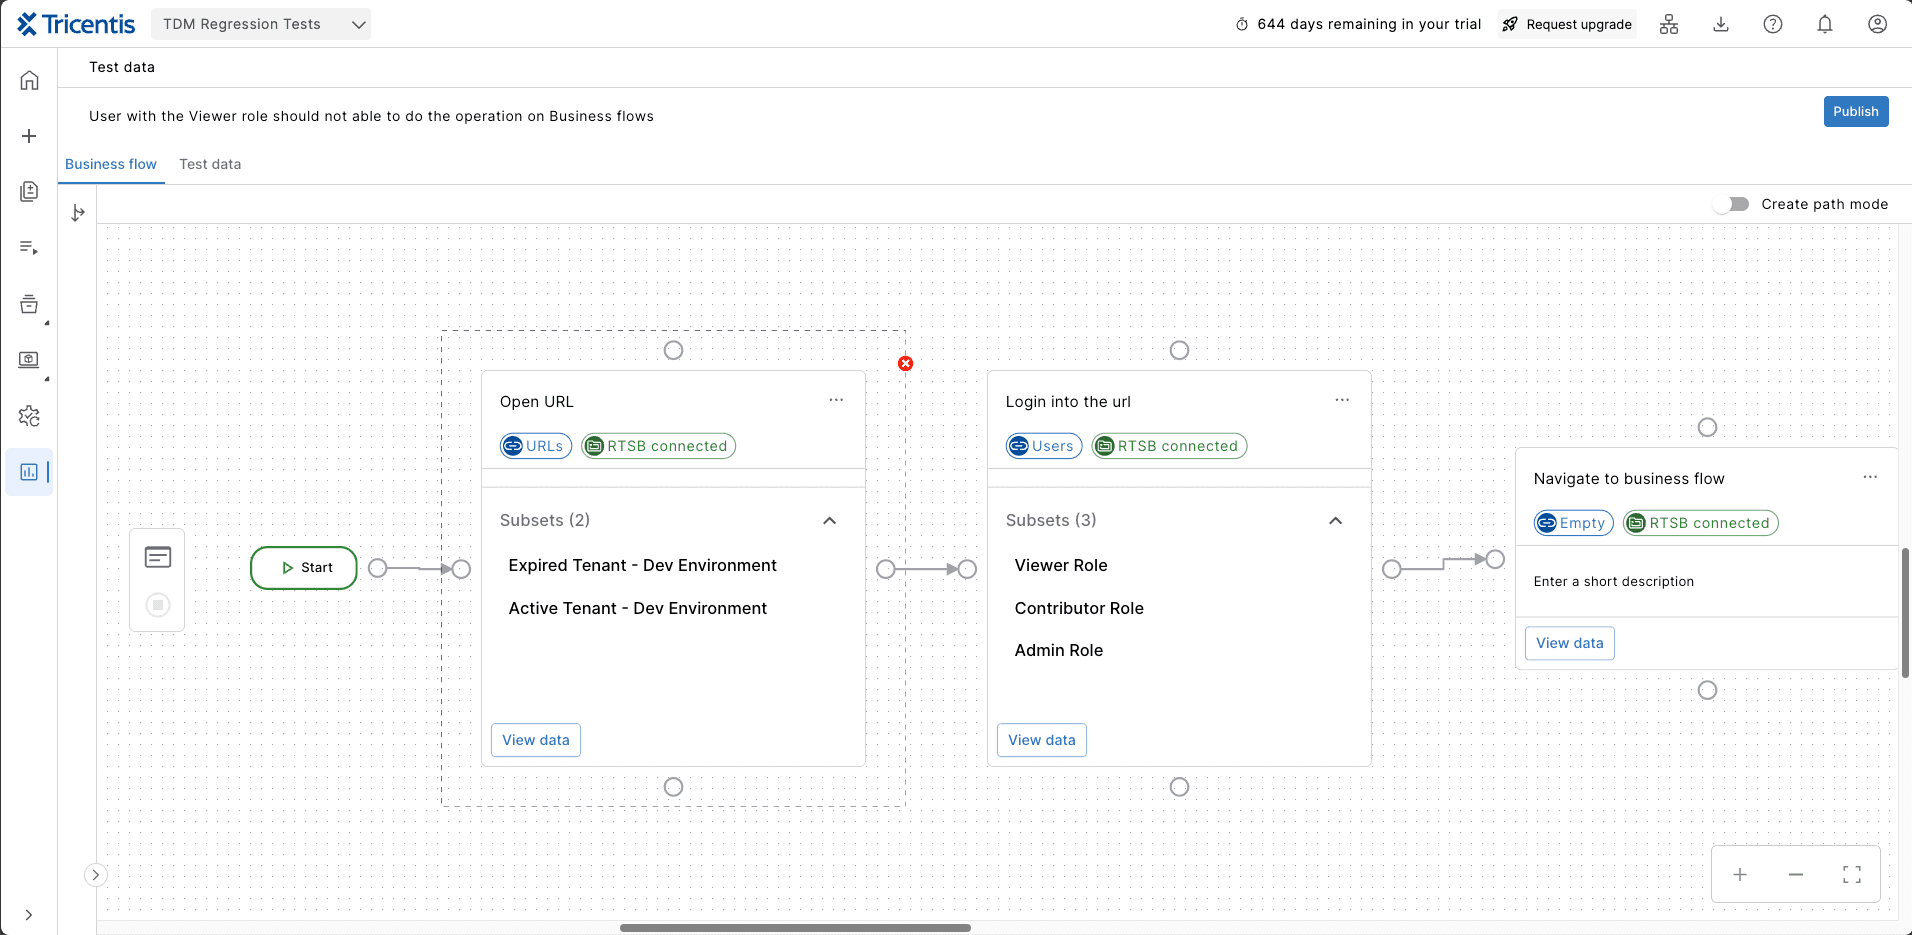Click the Test data breadcrumb title
This screenshot has width=1912, height=935.
(122, 67)
